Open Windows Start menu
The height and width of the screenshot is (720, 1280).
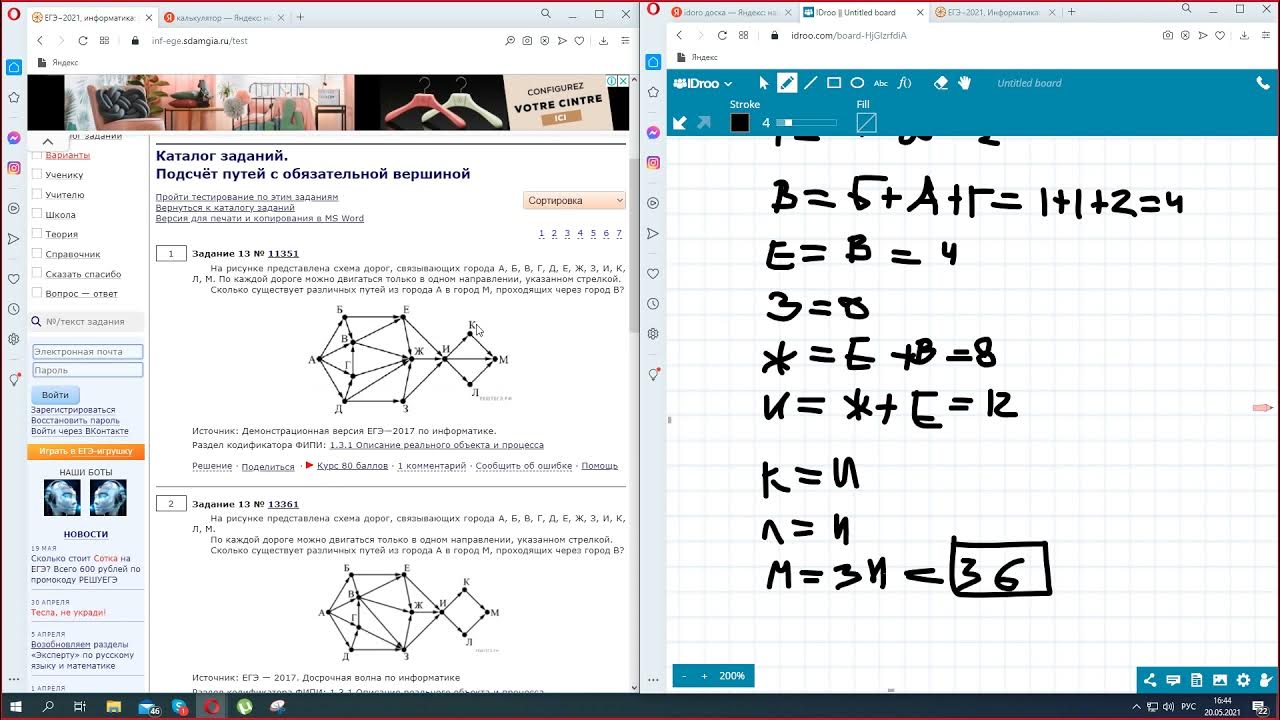click(x=15, y=706)
